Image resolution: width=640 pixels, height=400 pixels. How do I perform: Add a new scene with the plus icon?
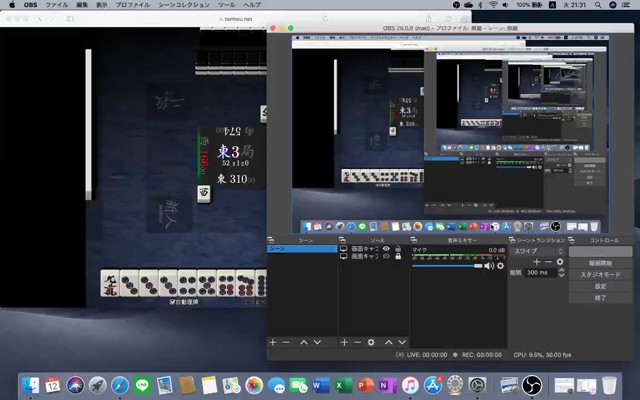pos(273,342)
